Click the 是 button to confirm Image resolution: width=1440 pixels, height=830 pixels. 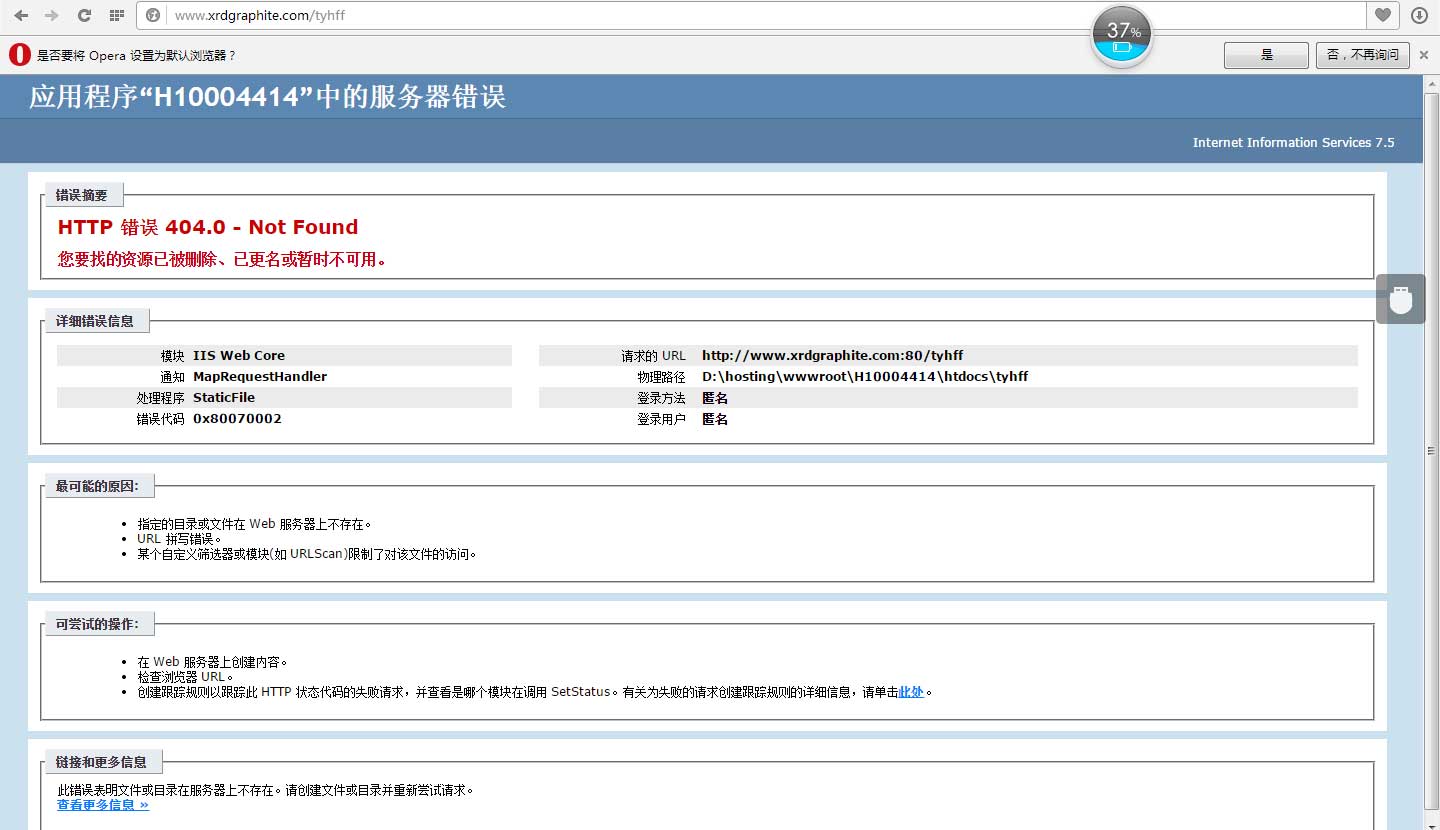[x=1266, y=55]
